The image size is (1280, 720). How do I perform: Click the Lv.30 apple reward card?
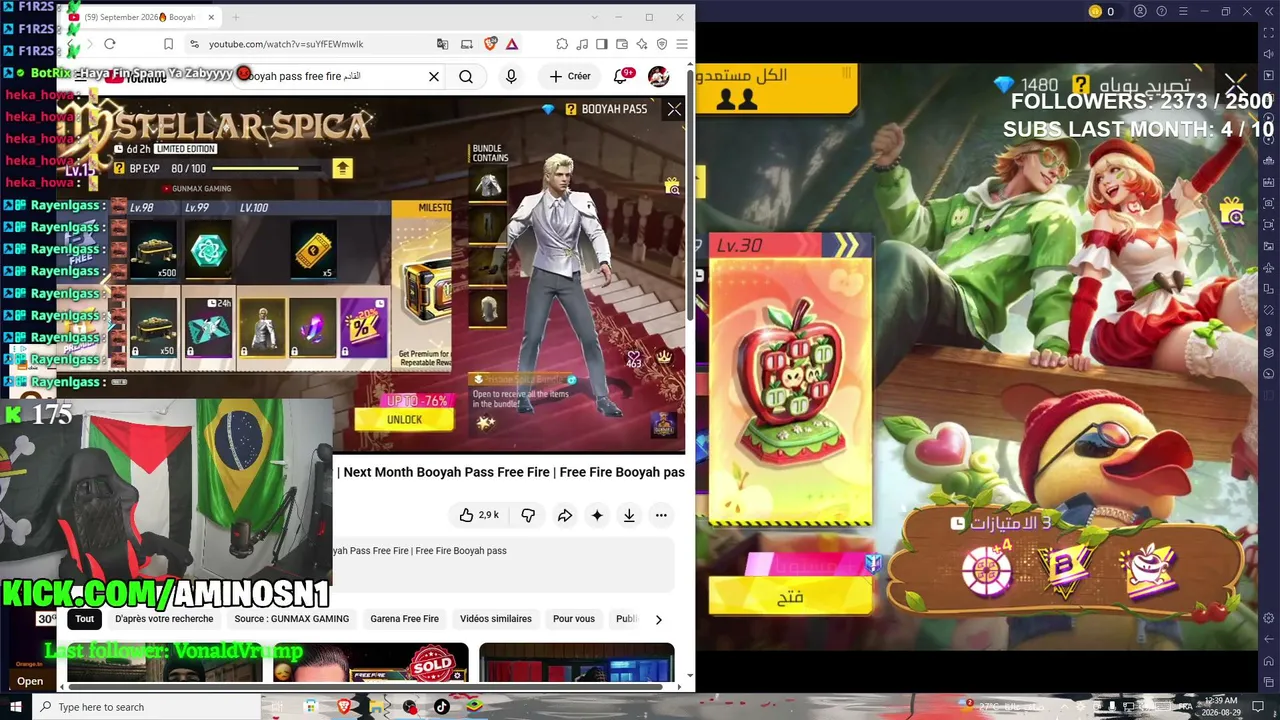(790, 380)
